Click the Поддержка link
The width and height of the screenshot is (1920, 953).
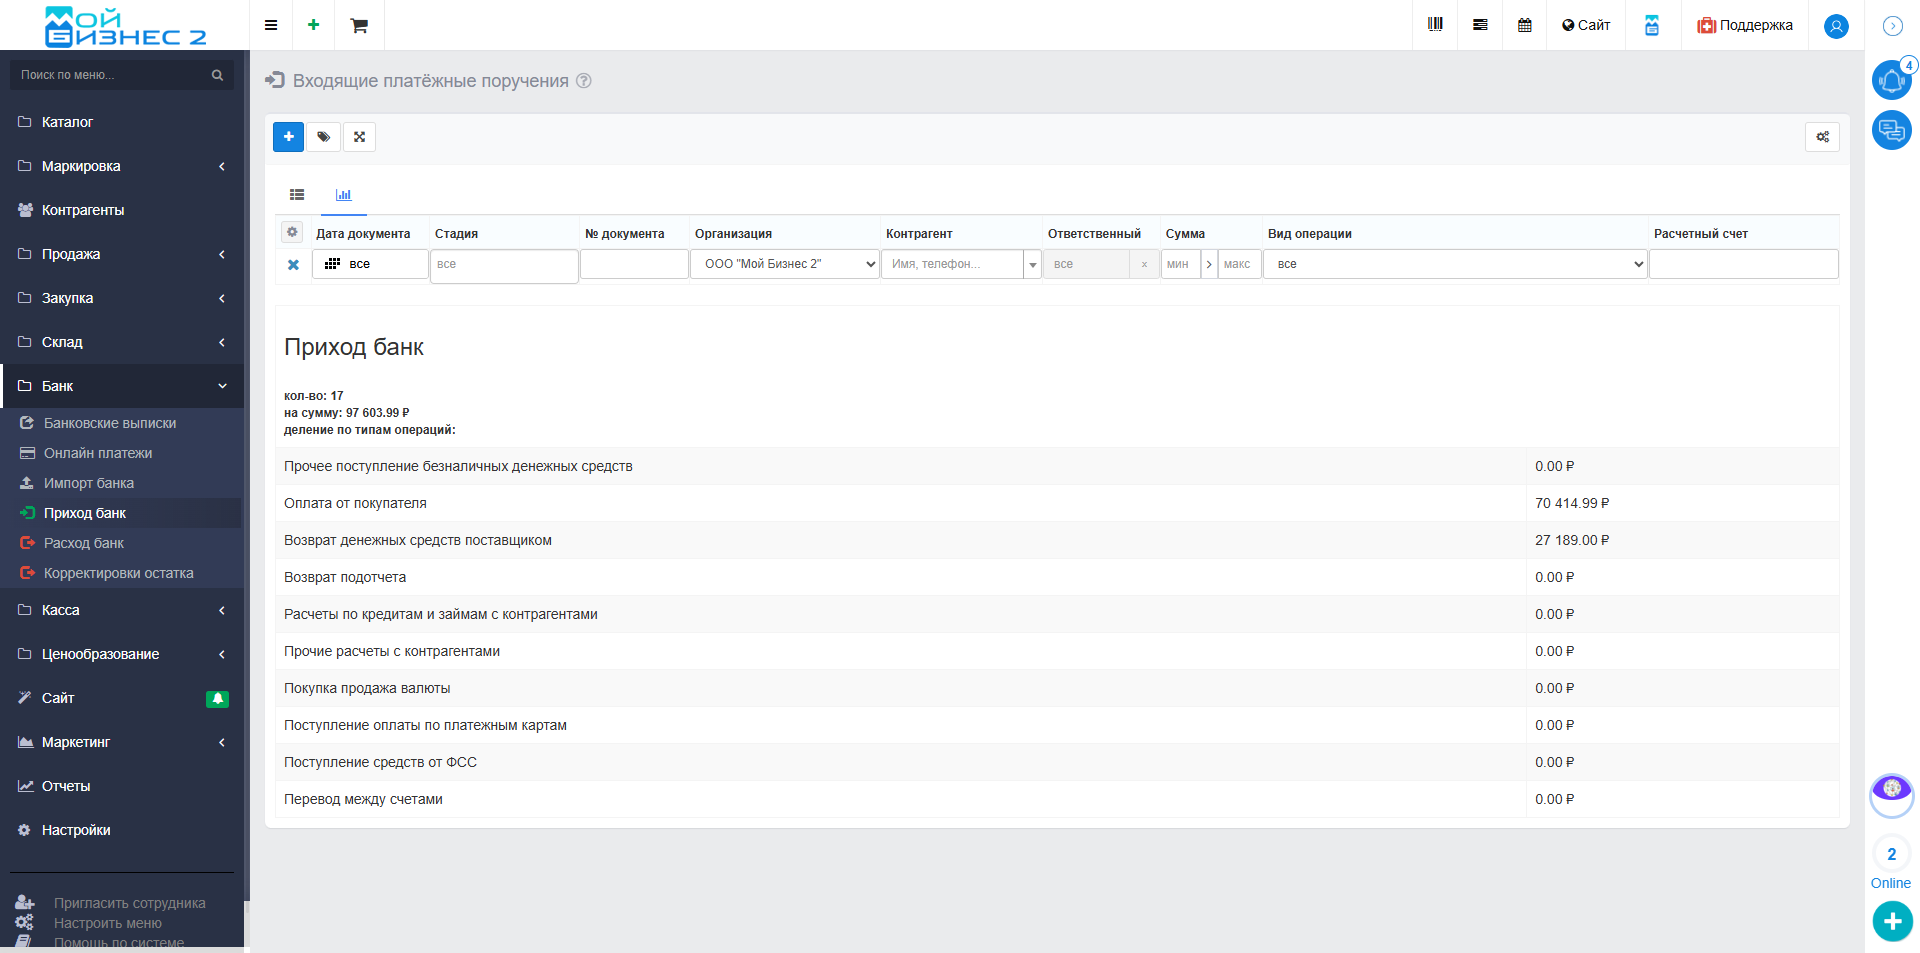click(x=1745, y=25)
